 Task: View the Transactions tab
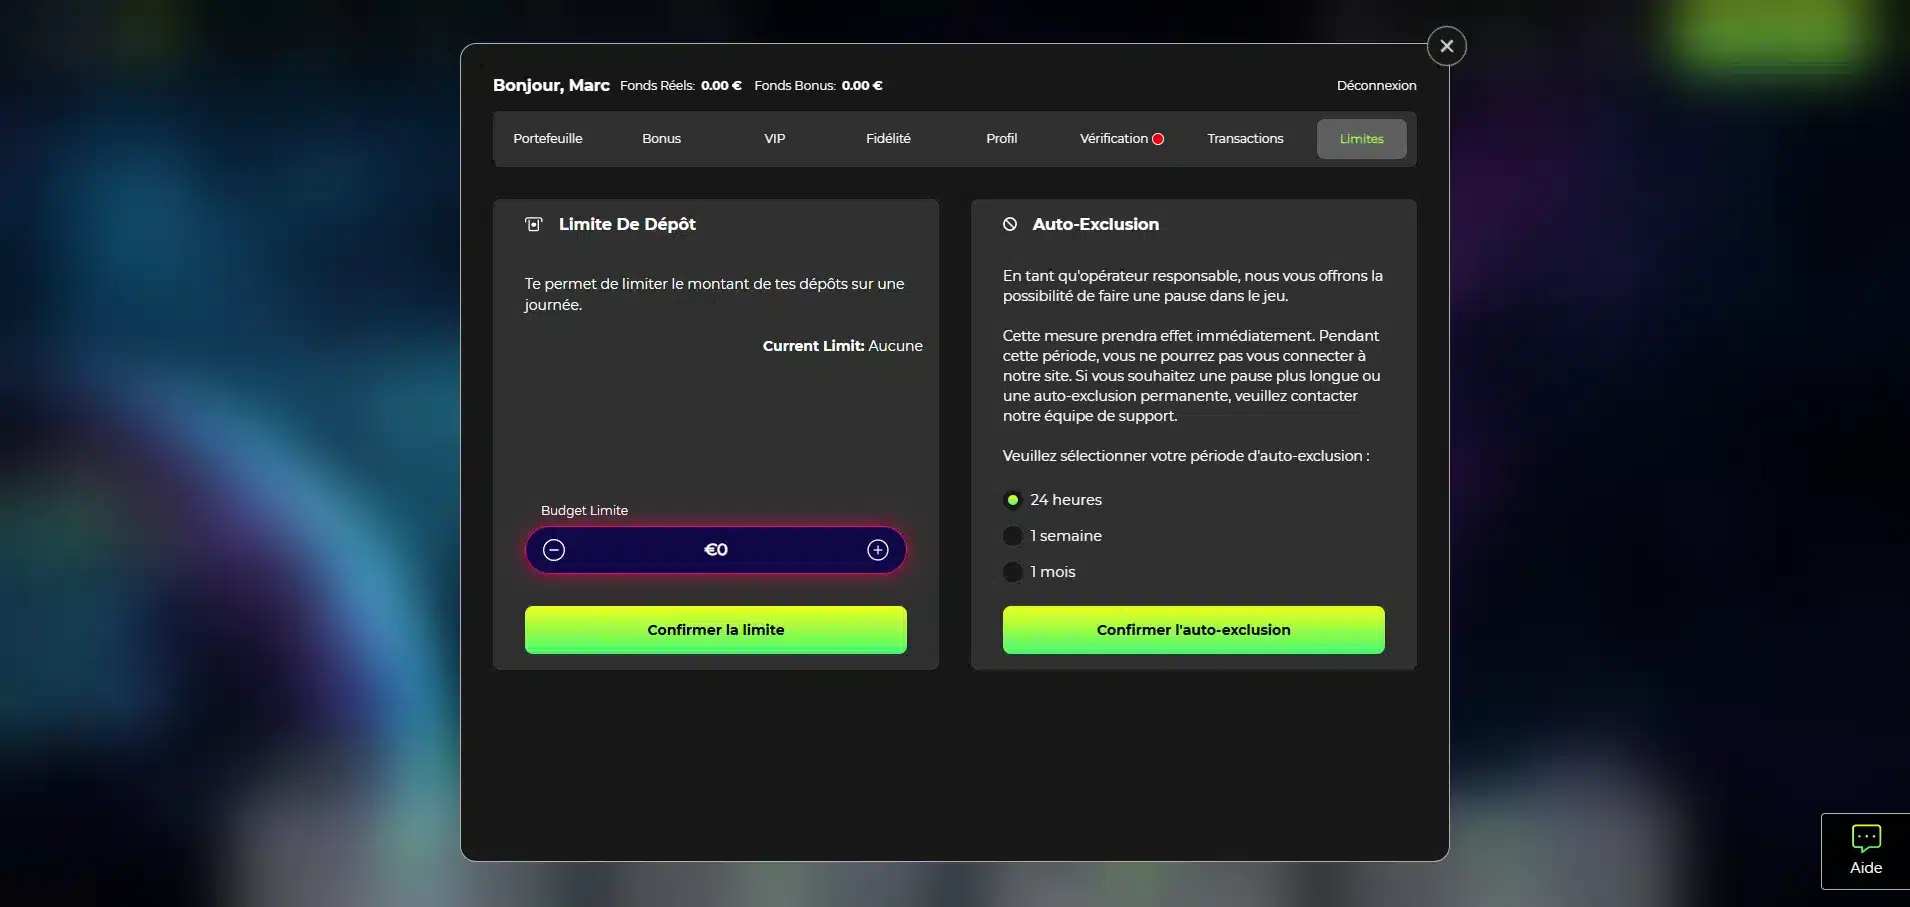1245,139
